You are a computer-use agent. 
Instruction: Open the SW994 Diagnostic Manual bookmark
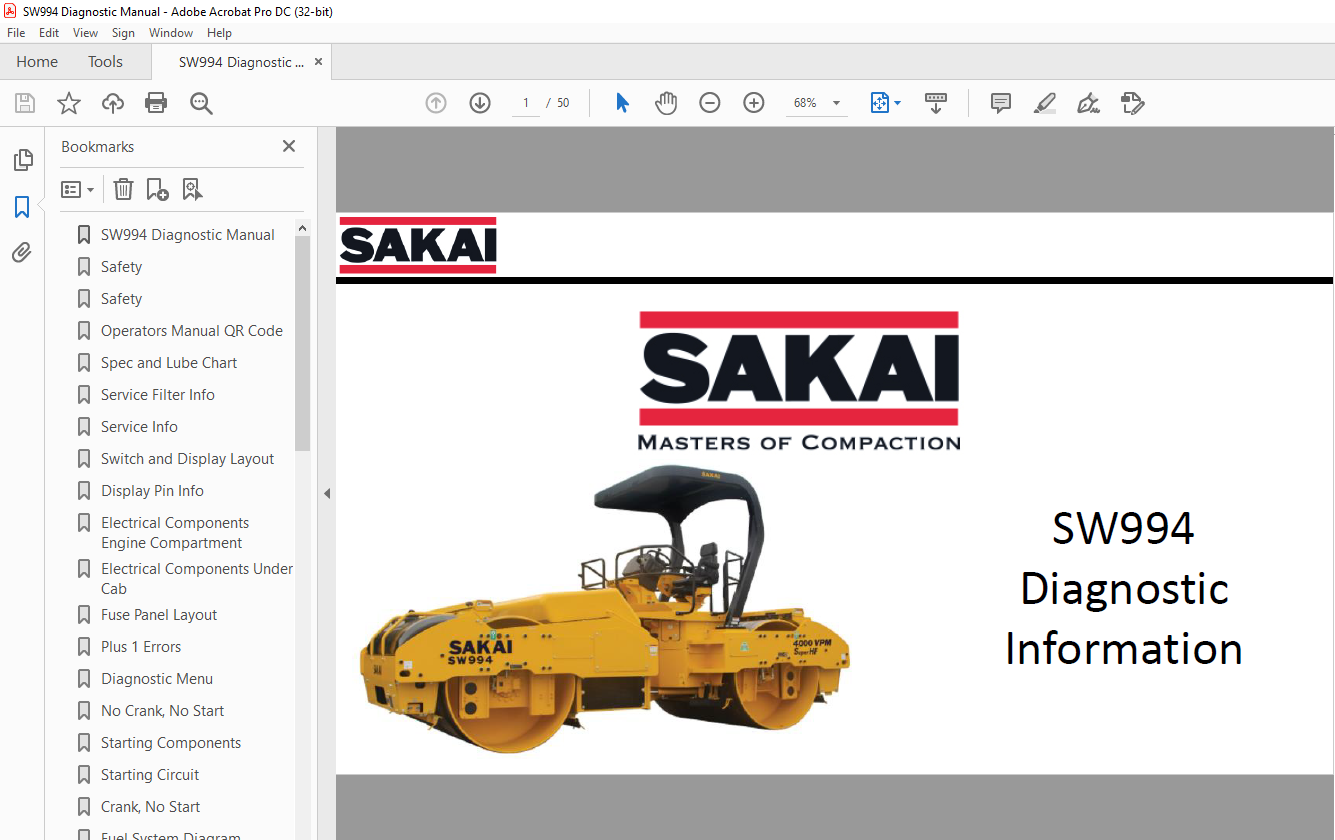187,235
